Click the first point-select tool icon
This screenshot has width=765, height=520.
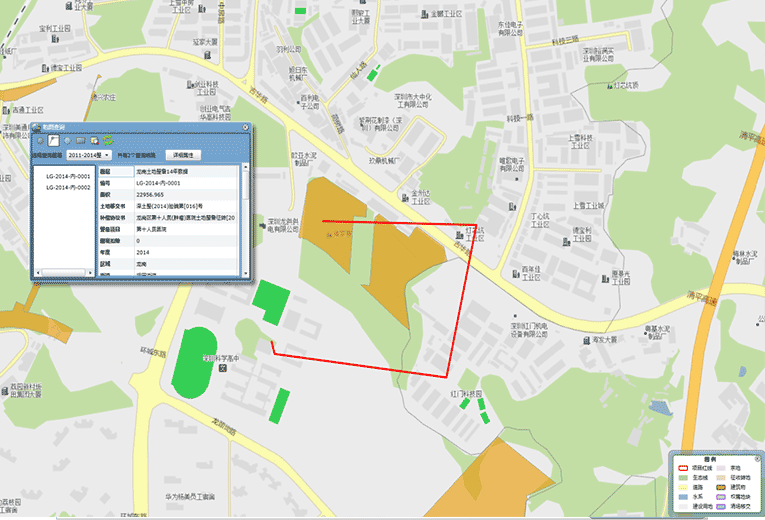coord(40,141)
